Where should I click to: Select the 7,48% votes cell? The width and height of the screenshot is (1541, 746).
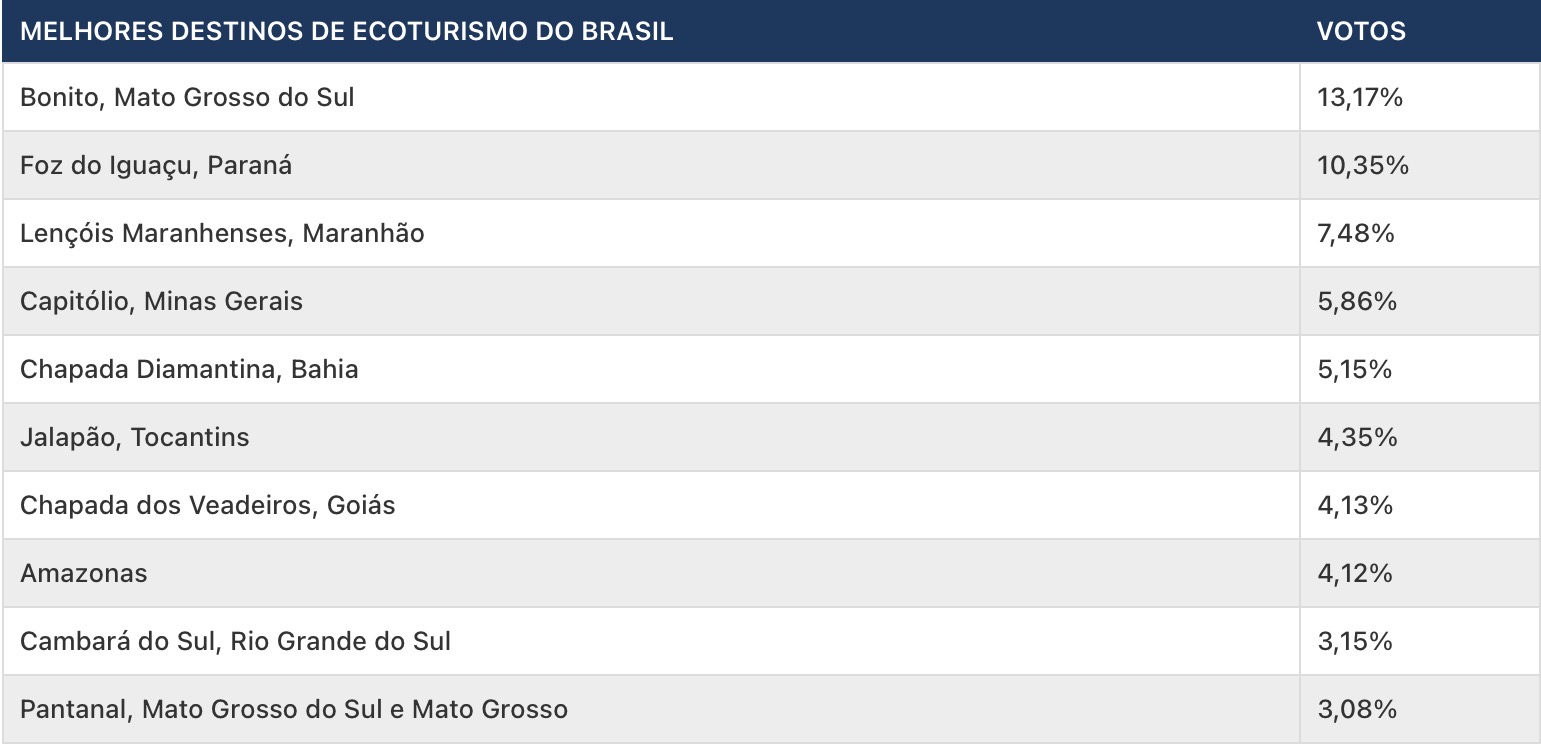(x=1355, y=233)
